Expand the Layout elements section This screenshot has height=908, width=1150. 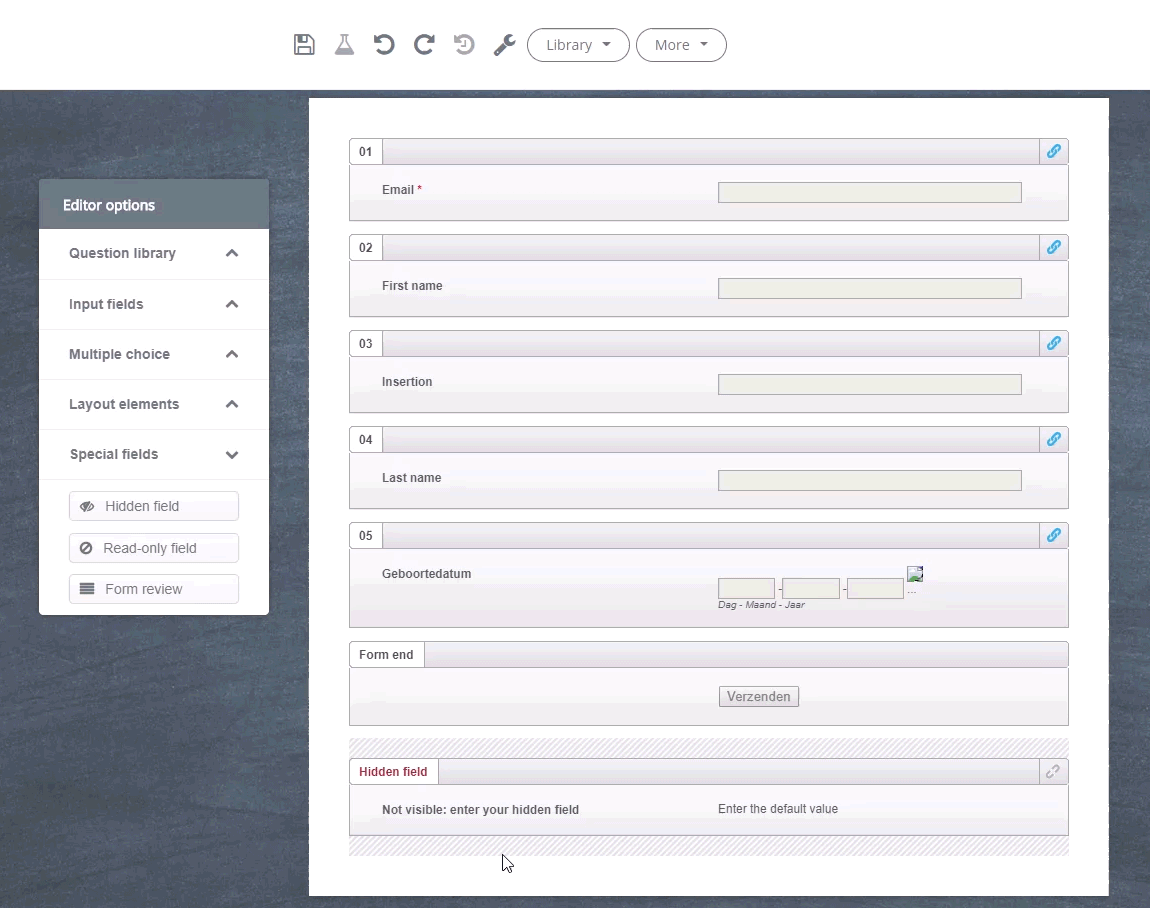tap(154, 404)
